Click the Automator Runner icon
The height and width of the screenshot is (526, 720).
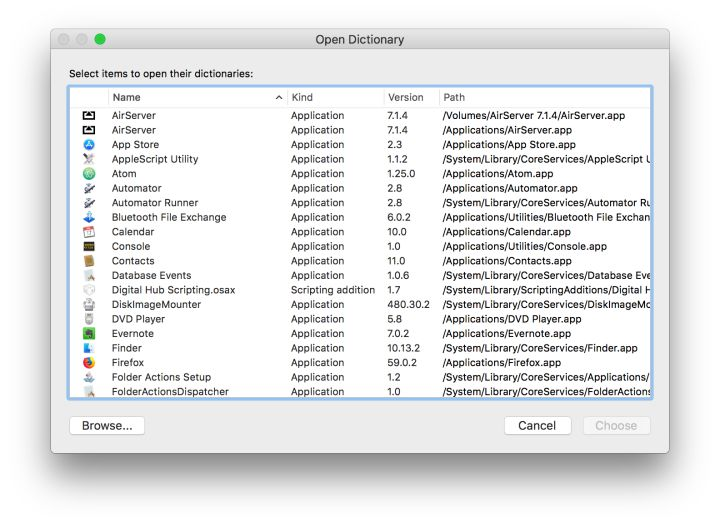(x=89, y=203)
